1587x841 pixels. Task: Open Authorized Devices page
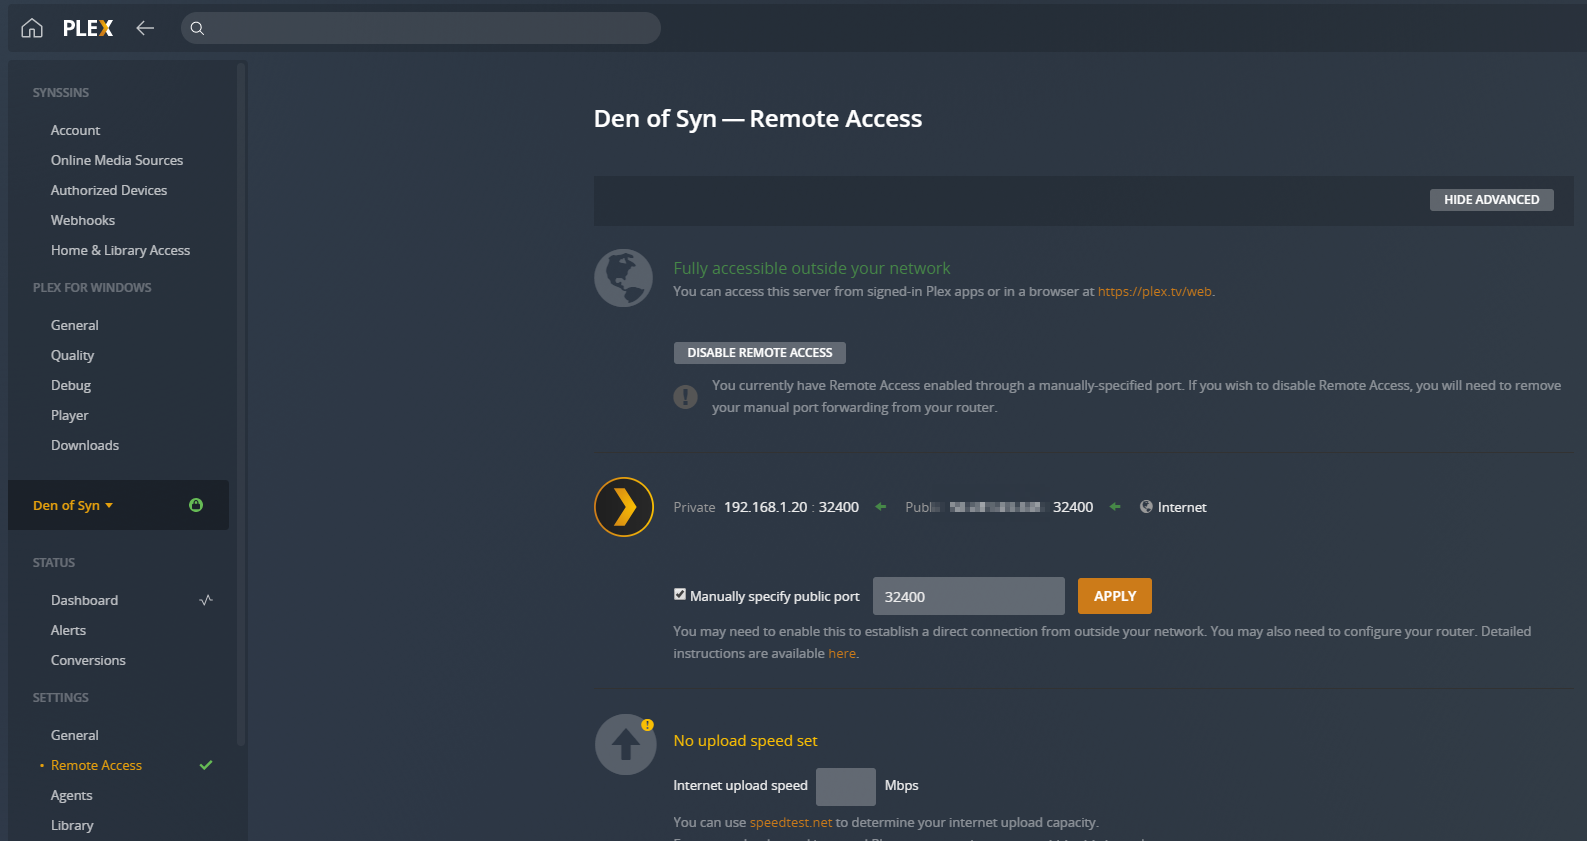click(109, 190)
